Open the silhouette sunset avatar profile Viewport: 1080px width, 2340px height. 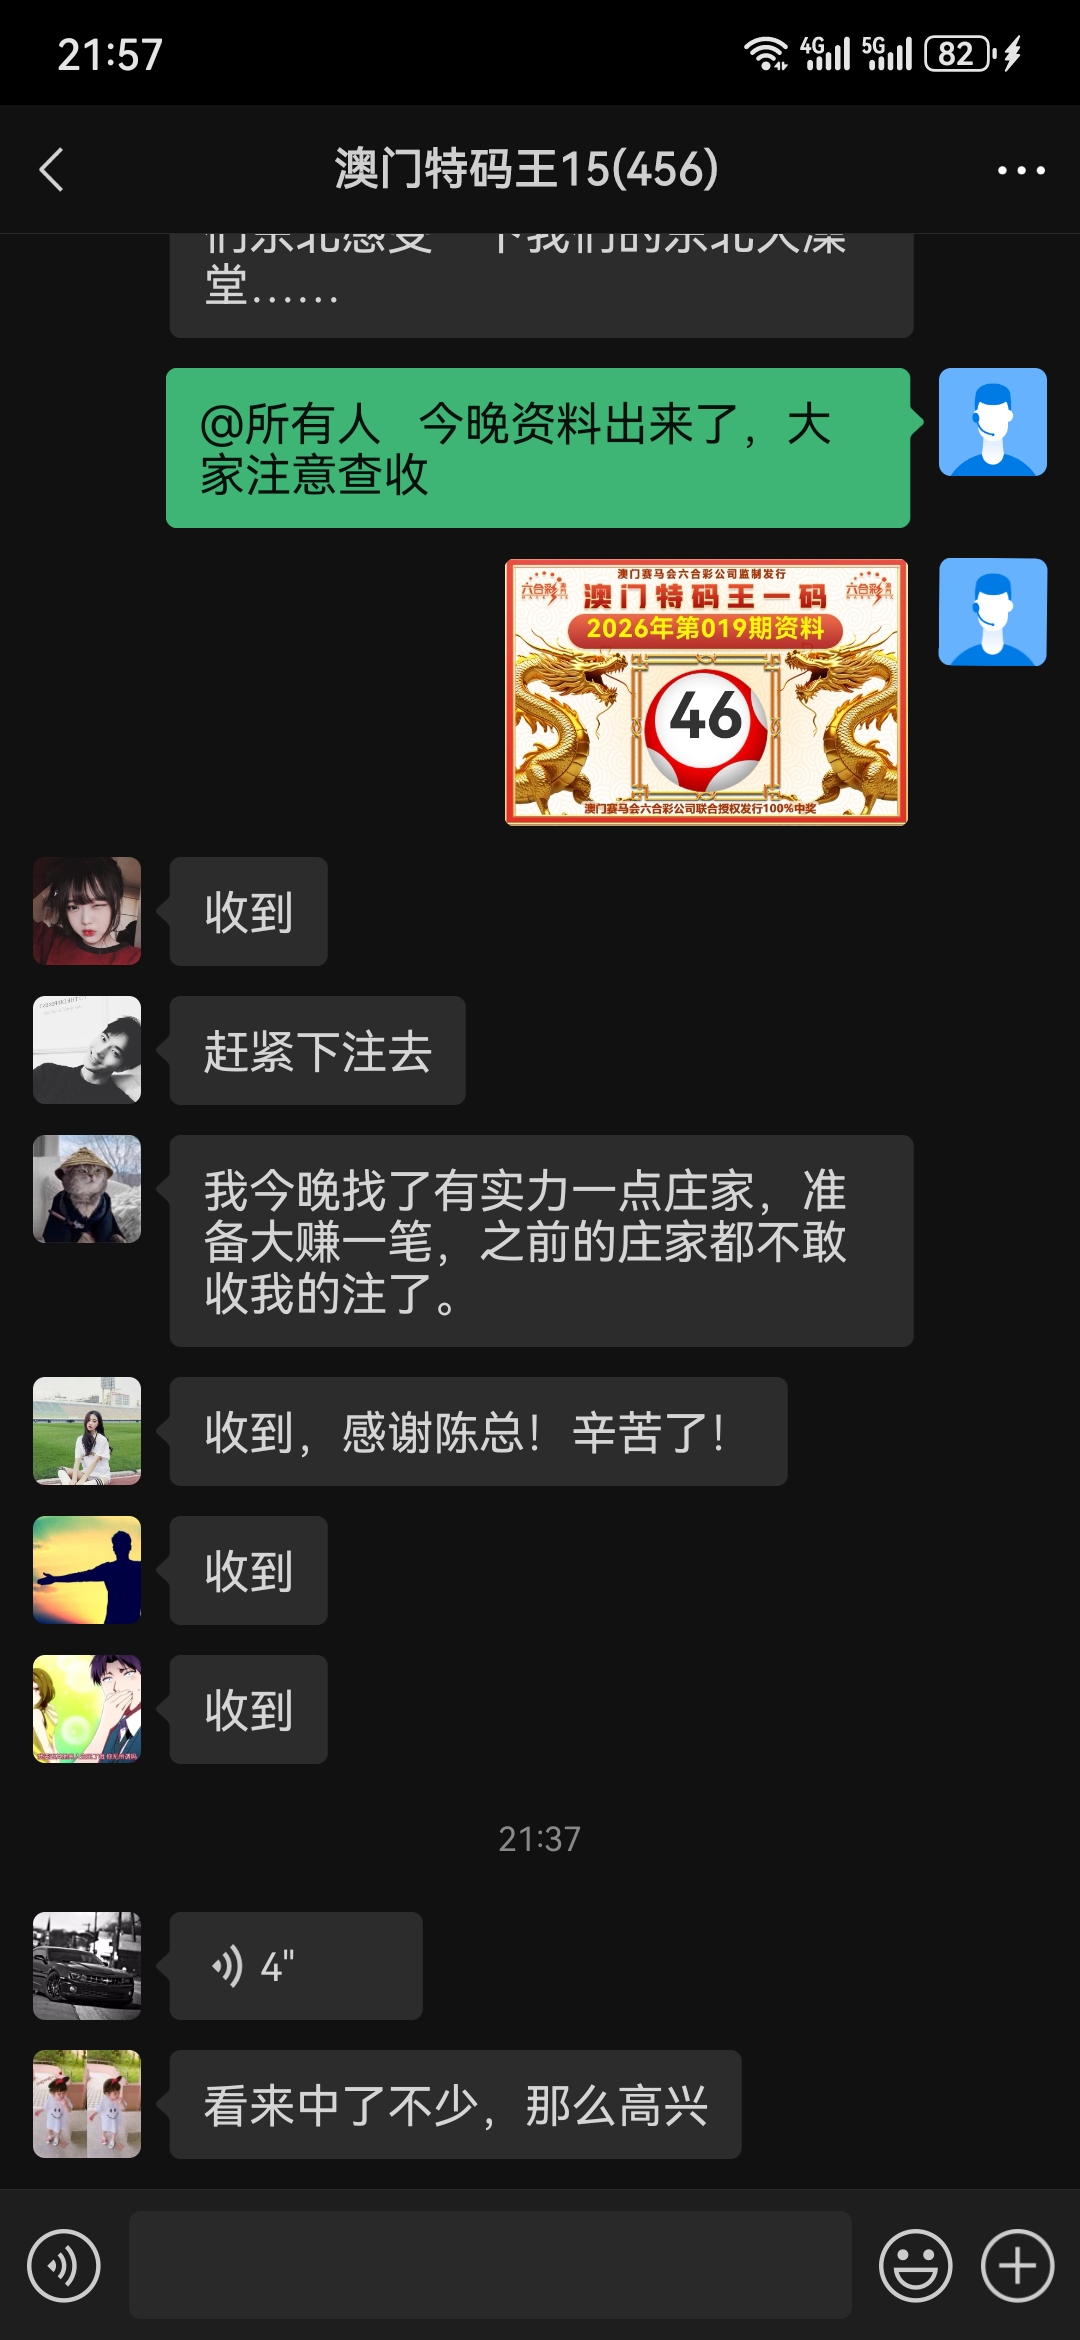coord(87,1570)
